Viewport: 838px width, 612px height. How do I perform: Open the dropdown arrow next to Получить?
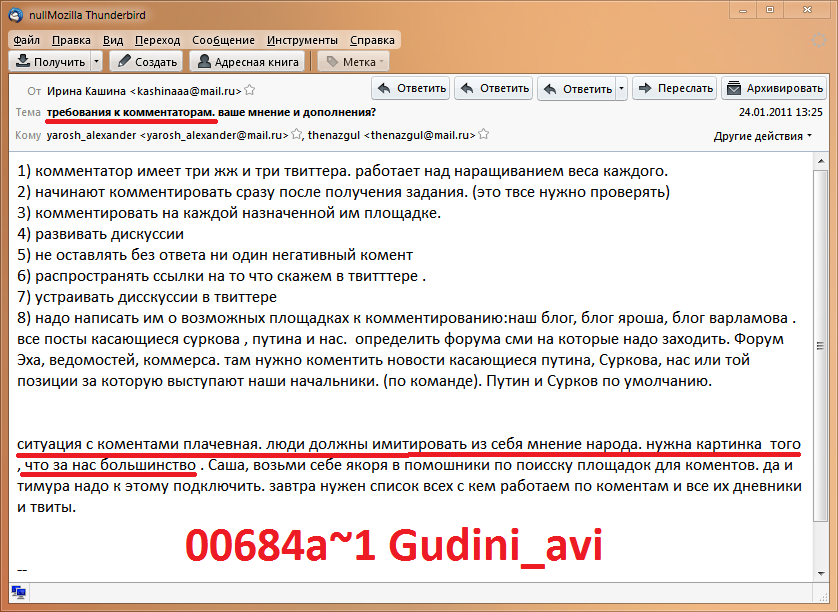click(x=96, y=62)
